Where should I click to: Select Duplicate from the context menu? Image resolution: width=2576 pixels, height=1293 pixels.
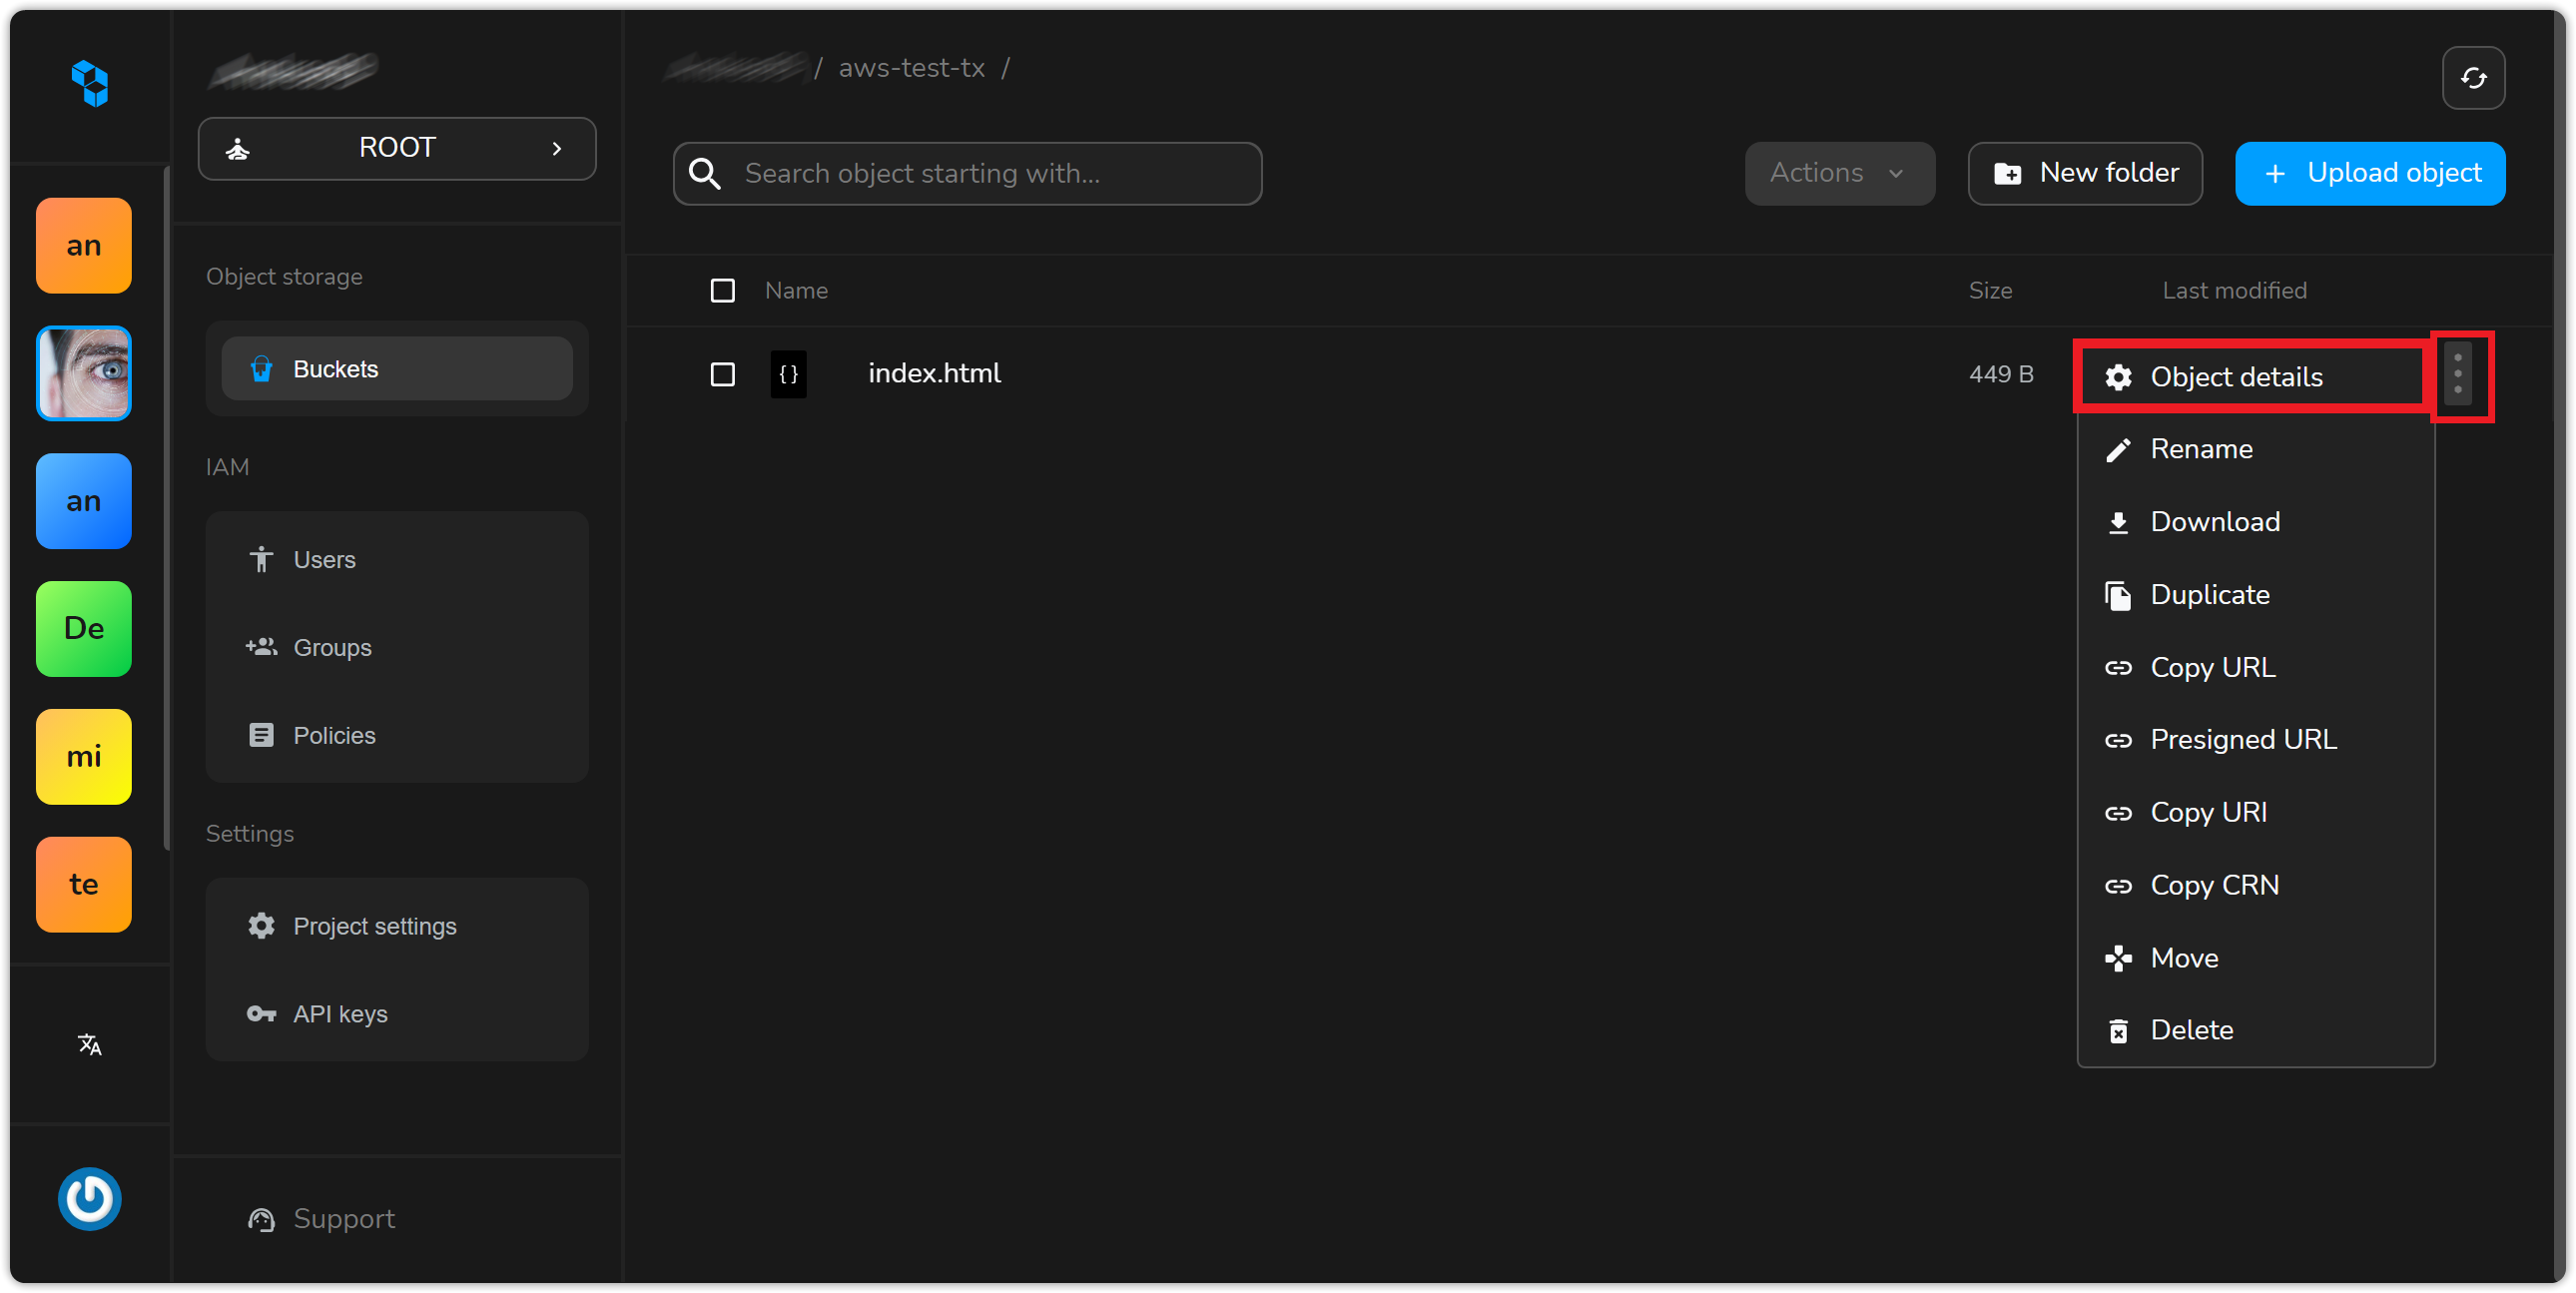2254,595
